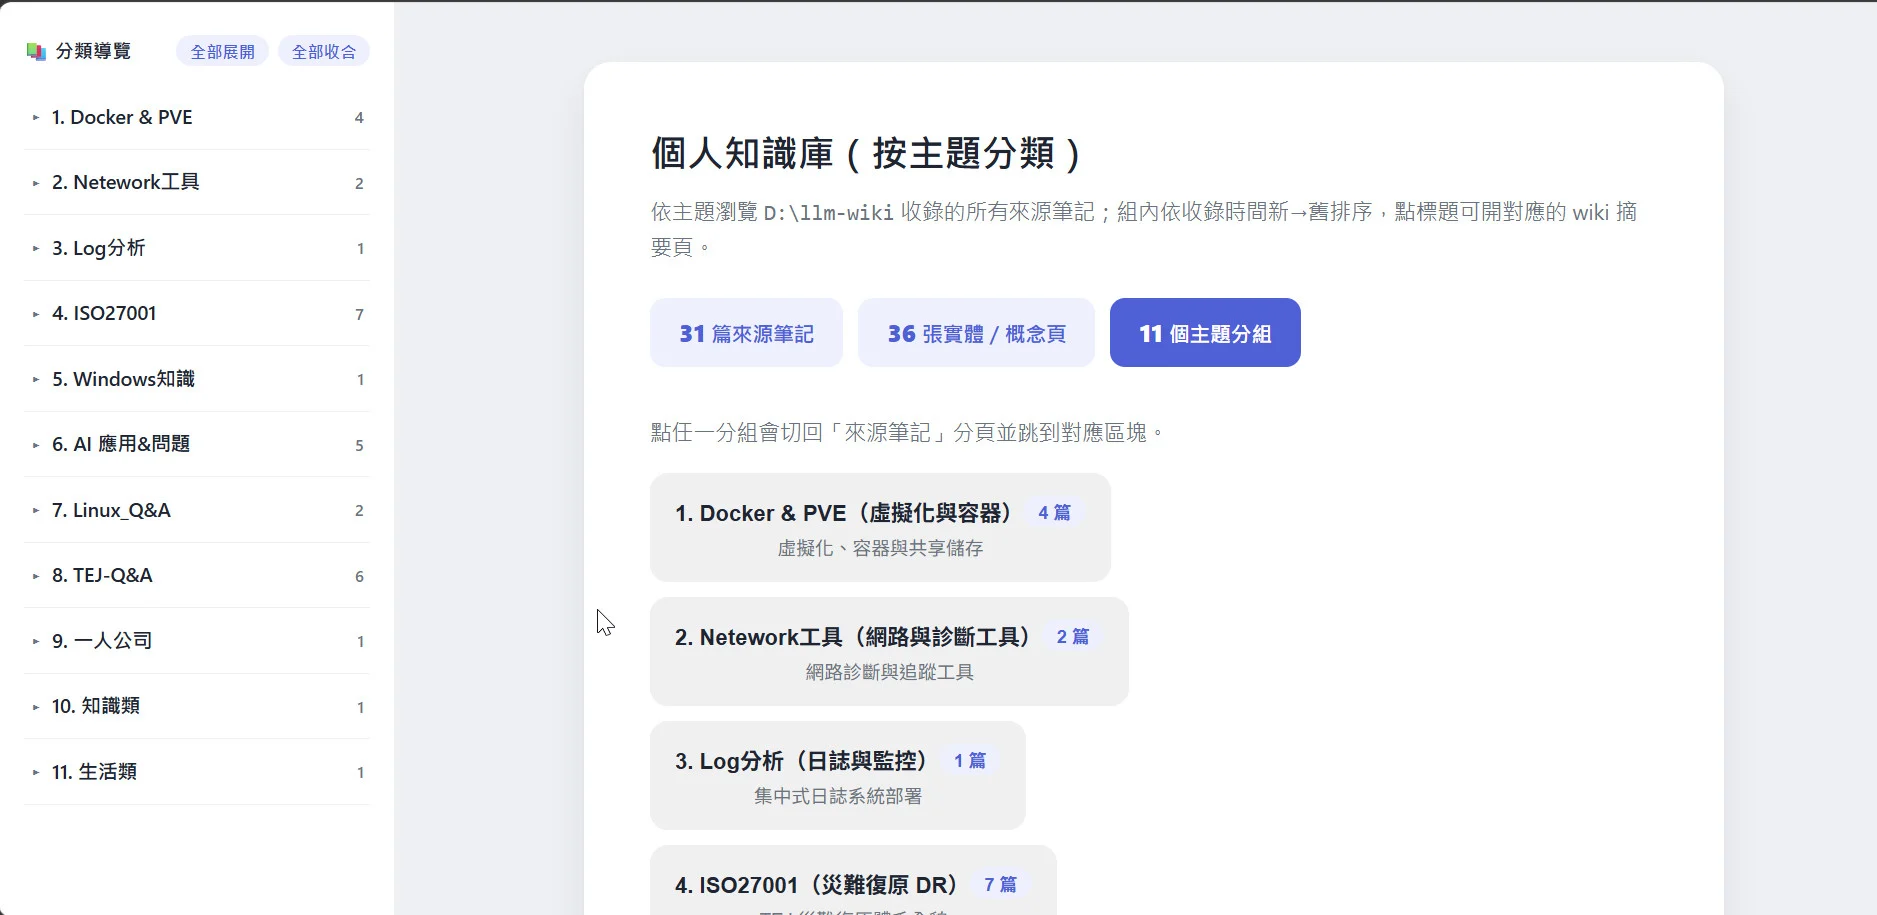Click the 網路診斷與追蹤工具 subtitle
The width and height of the screenshot is (1877, 915).
[889, 672]
